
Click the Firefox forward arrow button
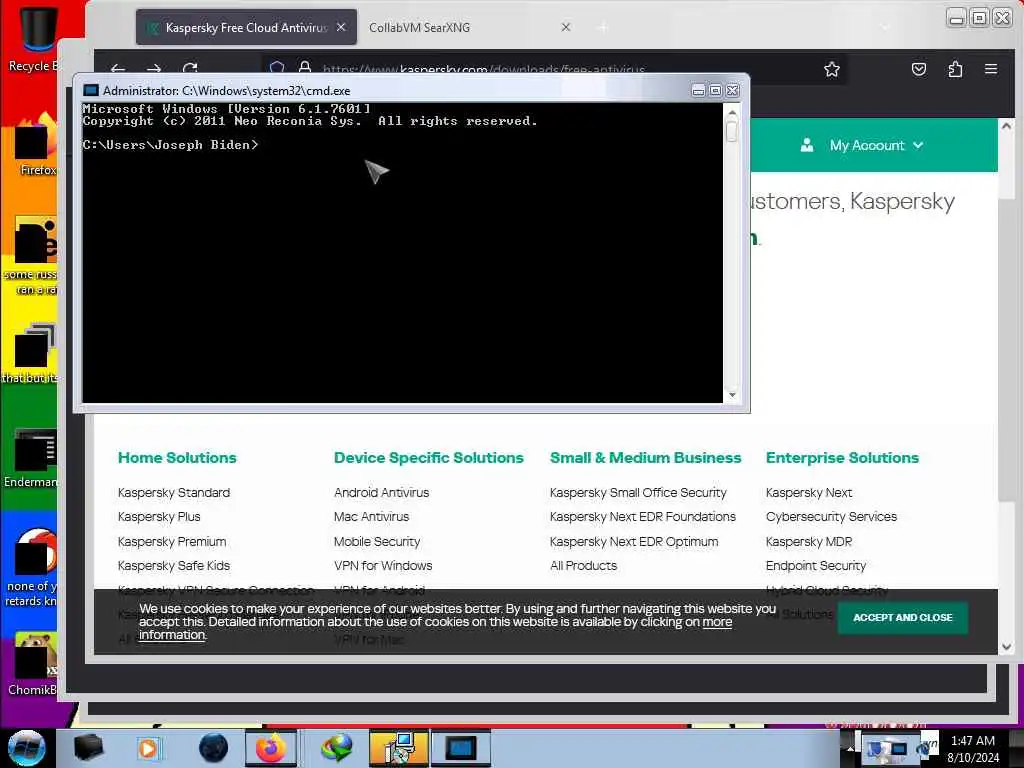click(154, 68)
